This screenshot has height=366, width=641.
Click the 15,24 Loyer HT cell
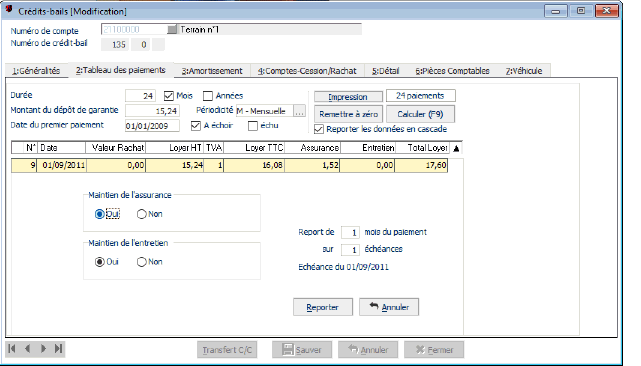(175, 165)
